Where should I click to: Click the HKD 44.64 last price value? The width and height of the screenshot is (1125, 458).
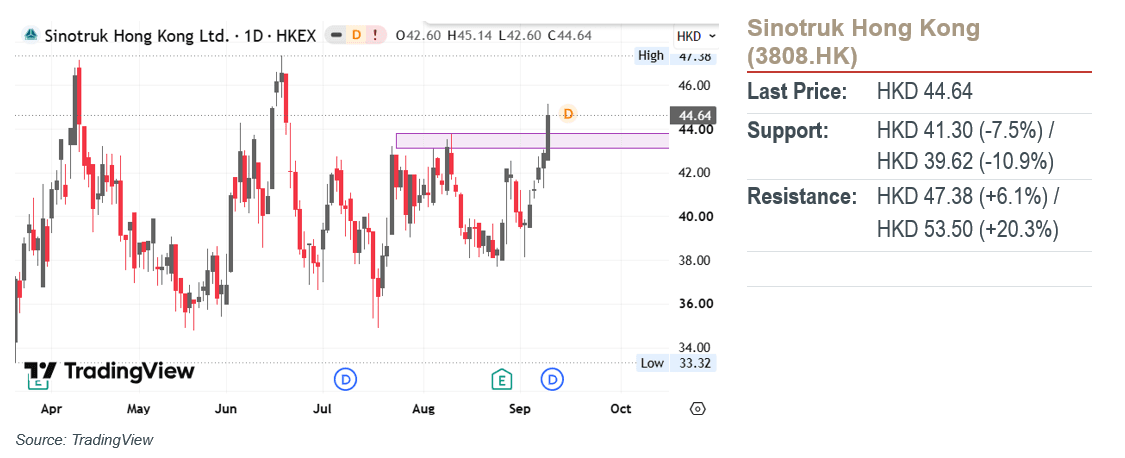click(925, 92)
